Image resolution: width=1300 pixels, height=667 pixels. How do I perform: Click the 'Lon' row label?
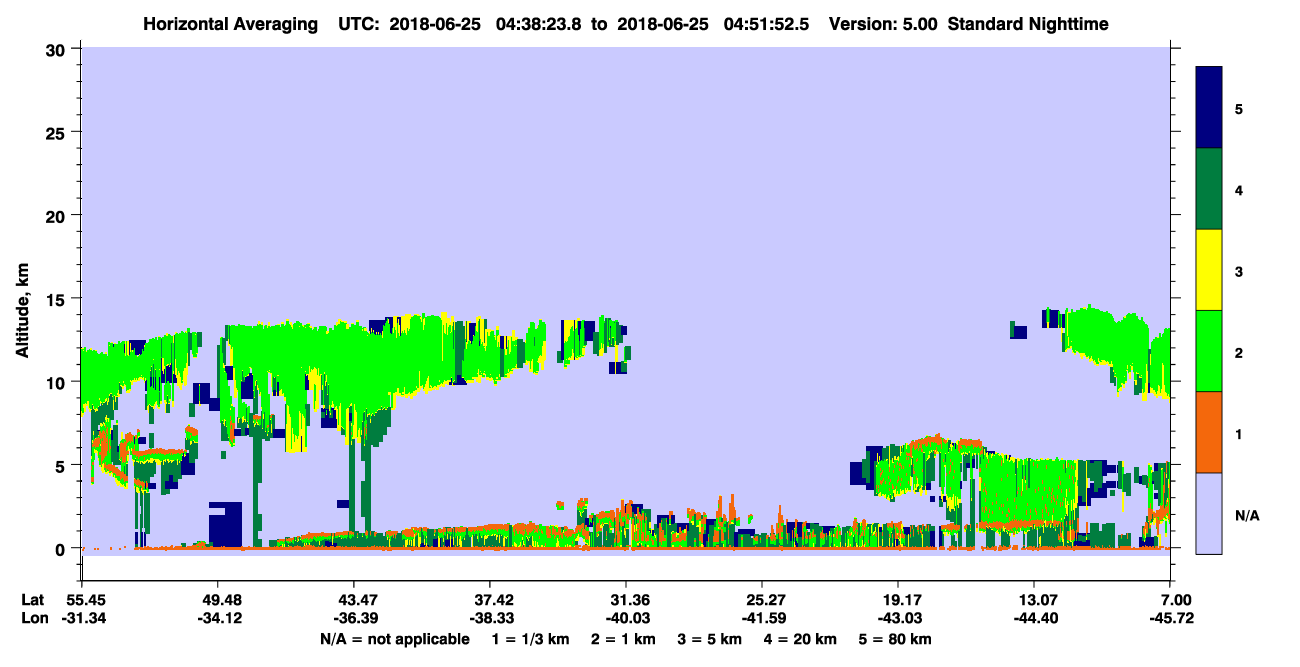(34, 619)
